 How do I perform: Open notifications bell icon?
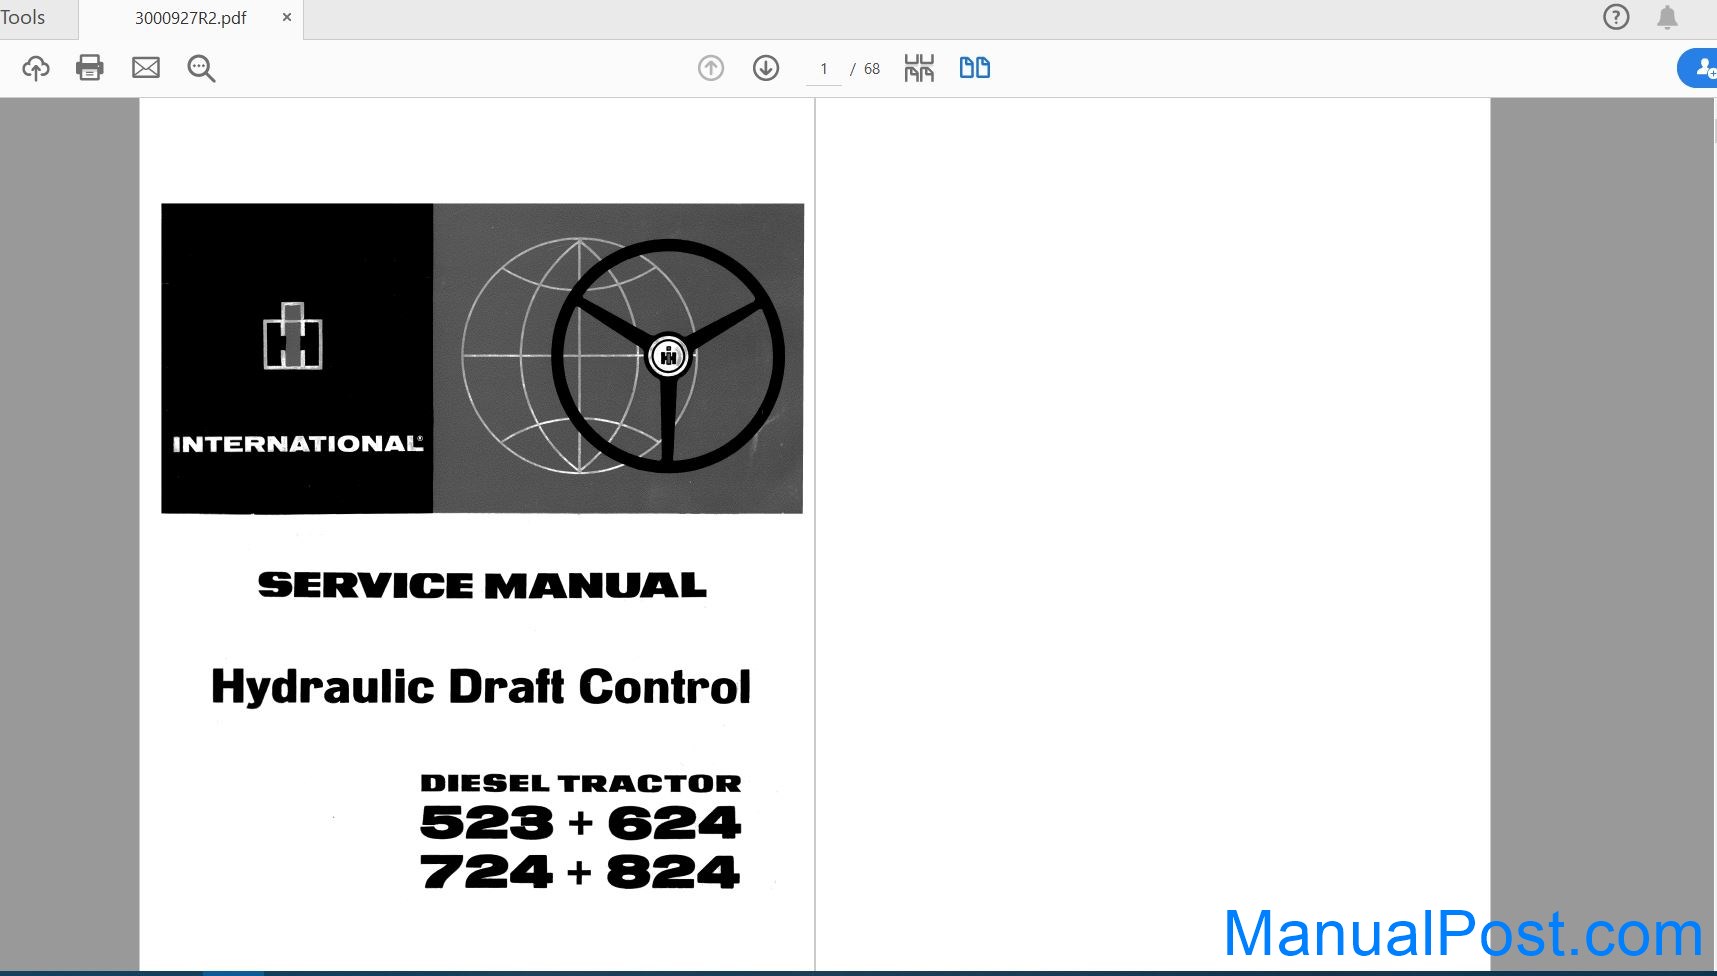(x=1667, y=17)
